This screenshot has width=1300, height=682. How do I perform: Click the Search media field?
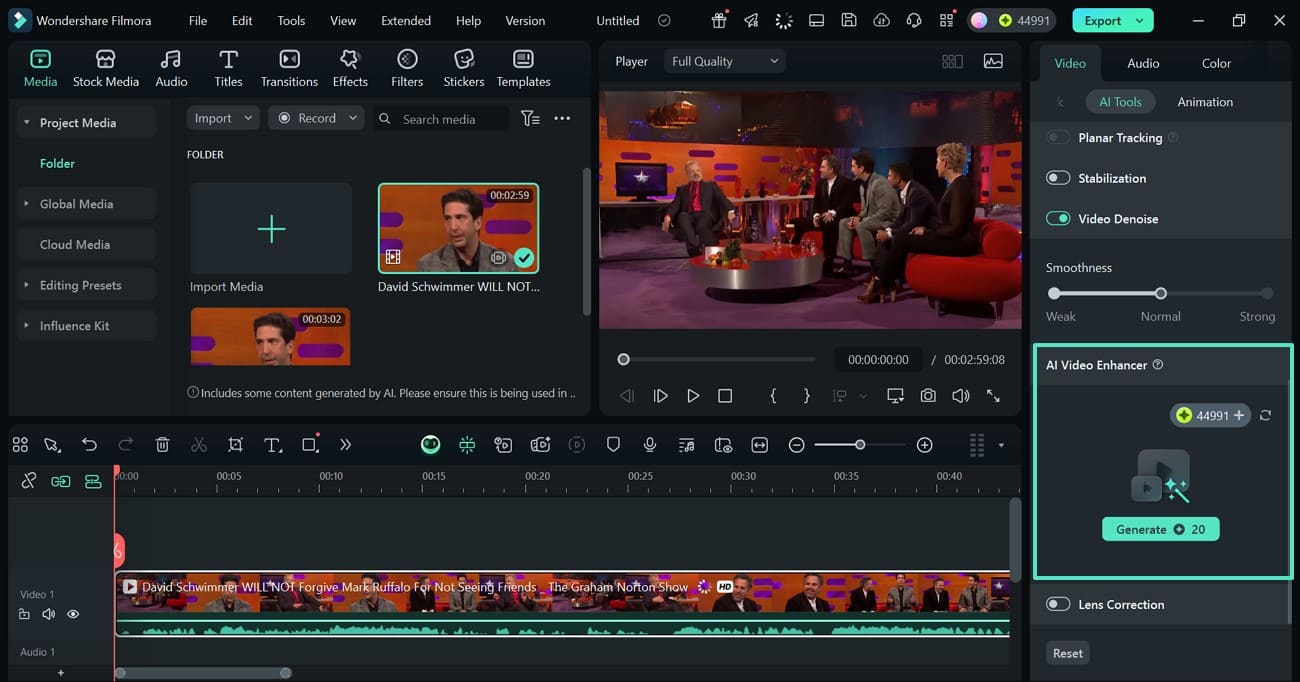[x=441, y=118]
